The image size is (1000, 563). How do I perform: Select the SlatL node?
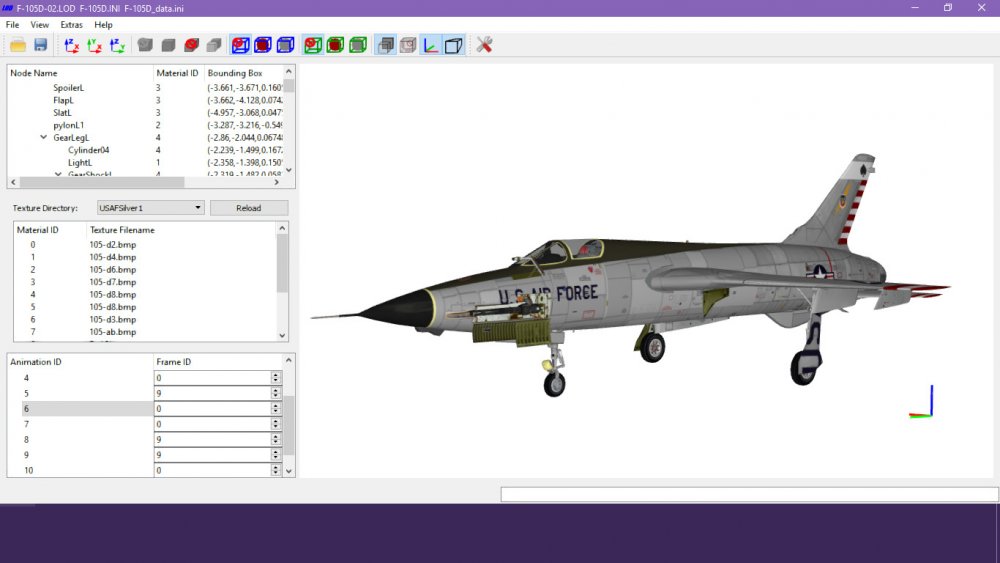[62, 112]
